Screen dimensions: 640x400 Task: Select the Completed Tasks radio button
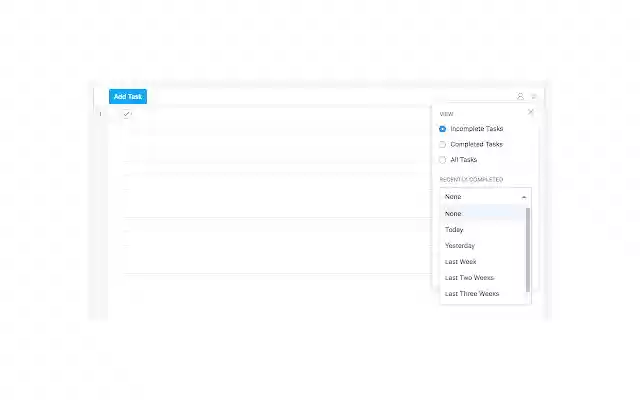442,144
